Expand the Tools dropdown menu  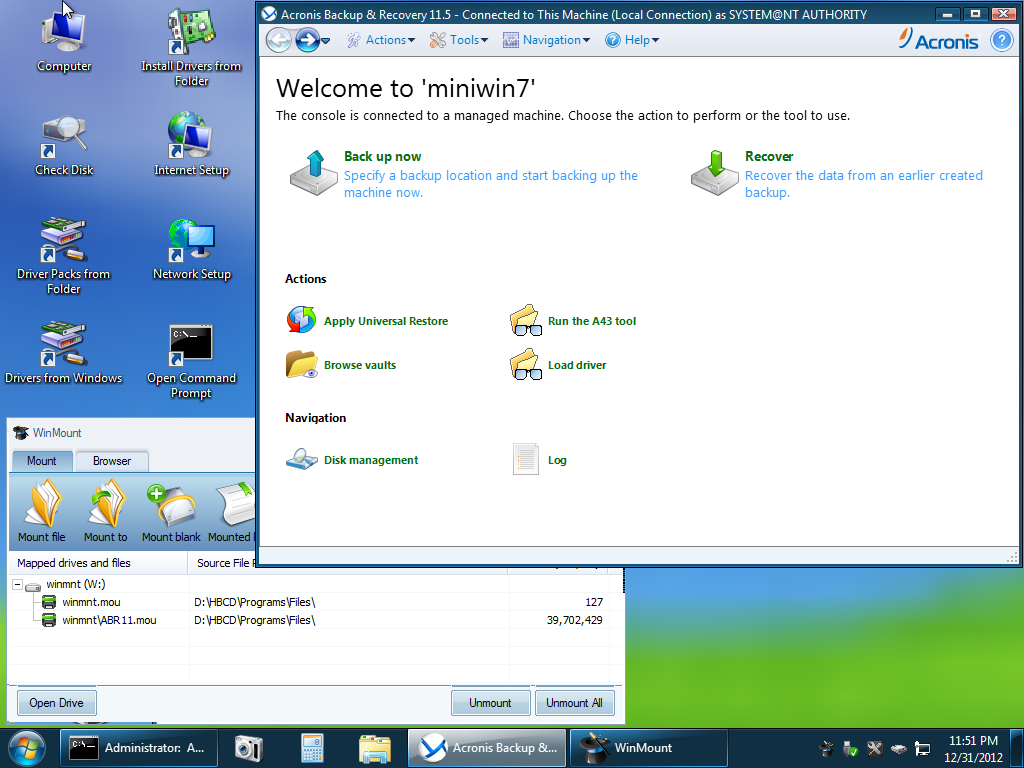[x=459, y=40]
